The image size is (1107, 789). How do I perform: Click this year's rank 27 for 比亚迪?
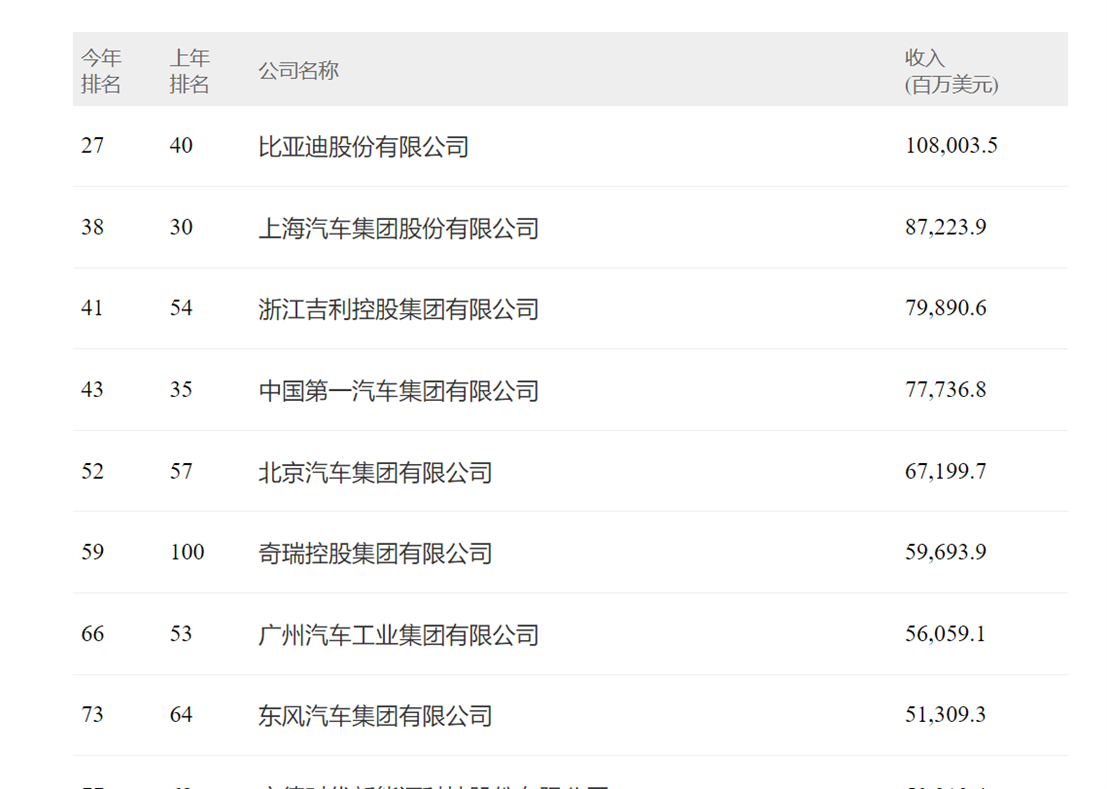[x=92, y=145]
